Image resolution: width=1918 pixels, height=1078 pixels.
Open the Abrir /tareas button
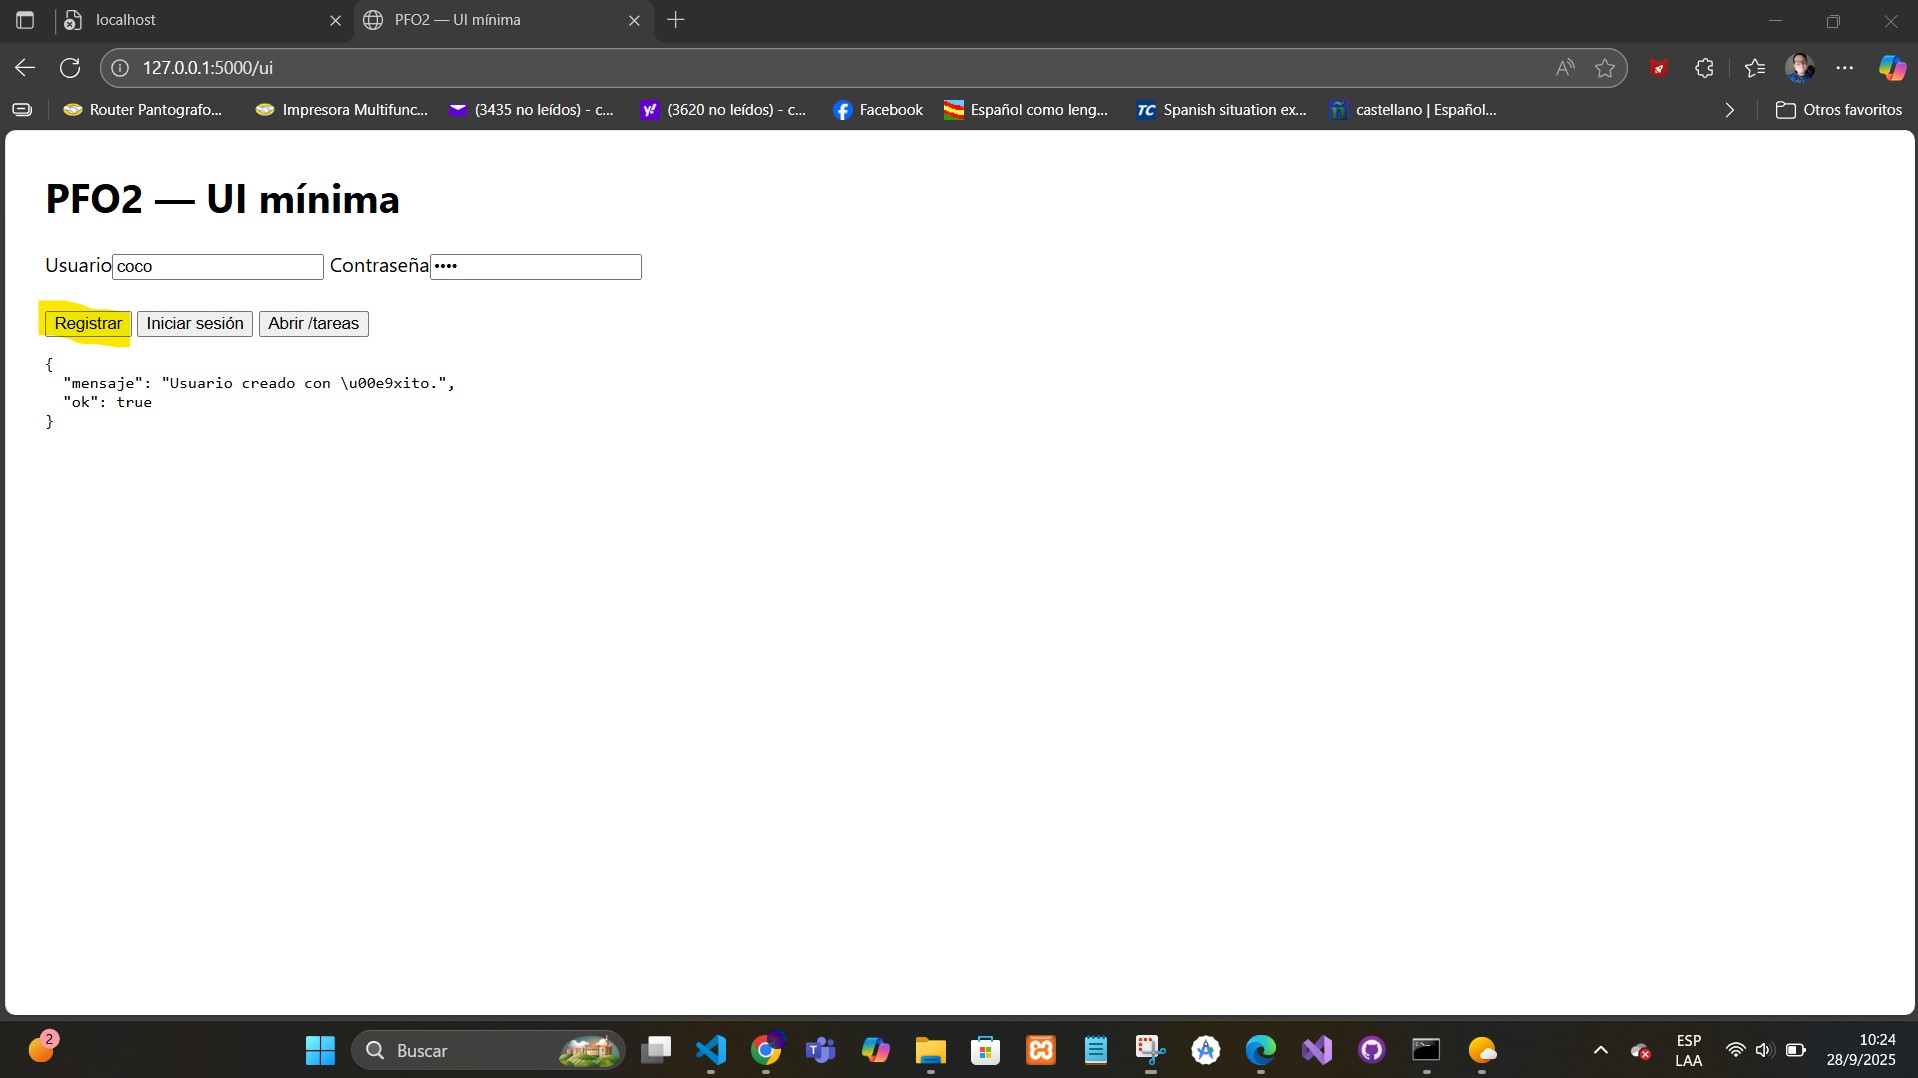(313, 324)
